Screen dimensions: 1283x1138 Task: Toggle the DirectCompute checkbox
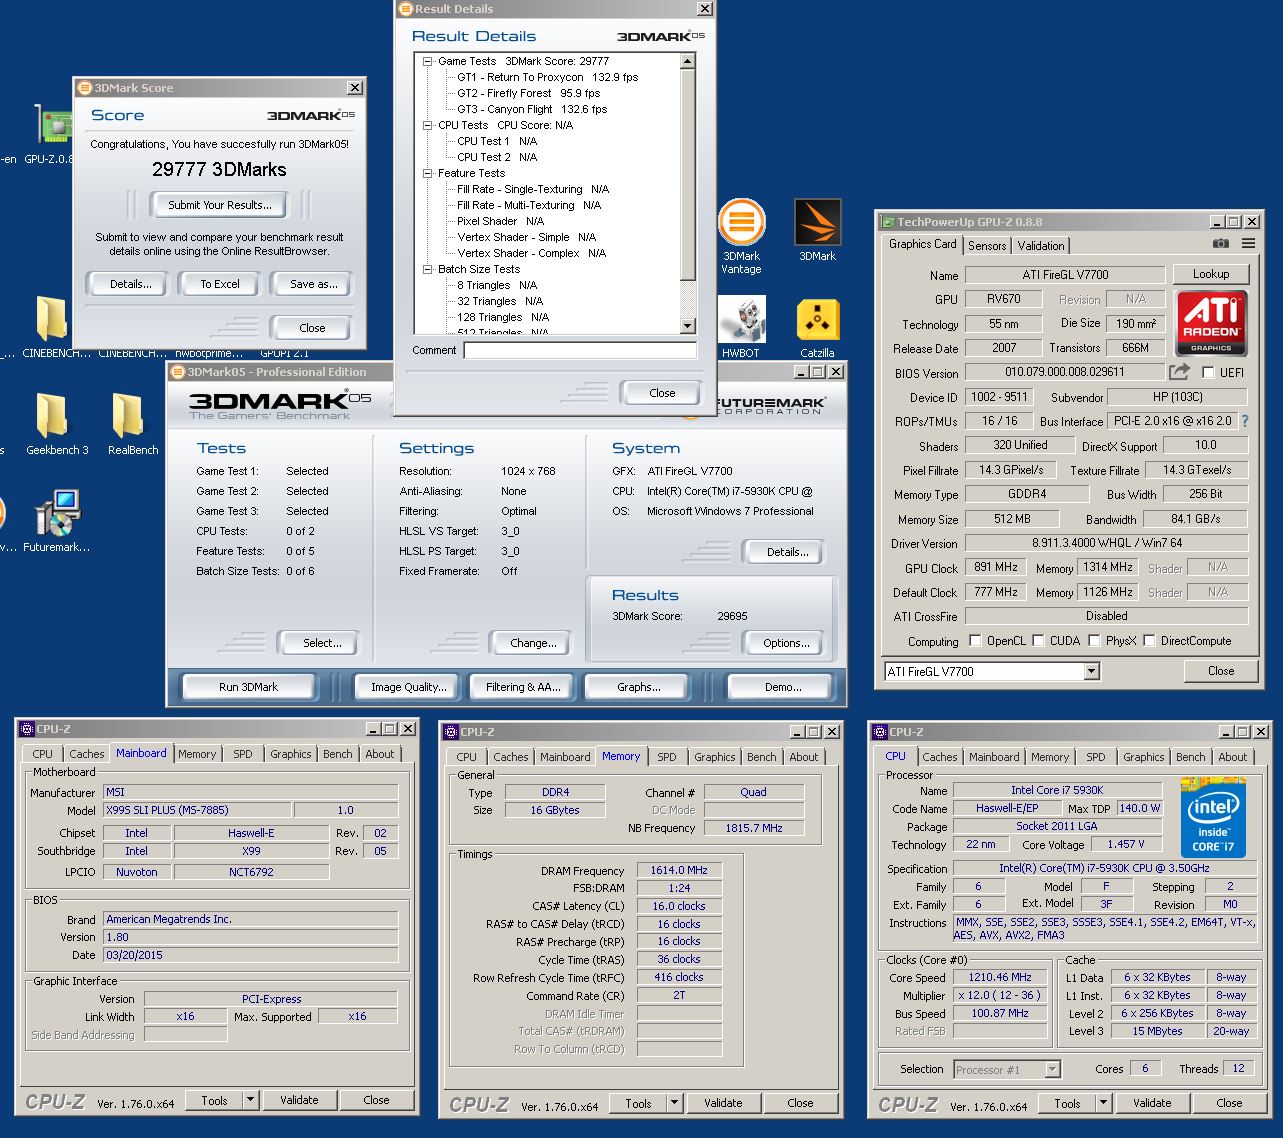point(1150,641)
